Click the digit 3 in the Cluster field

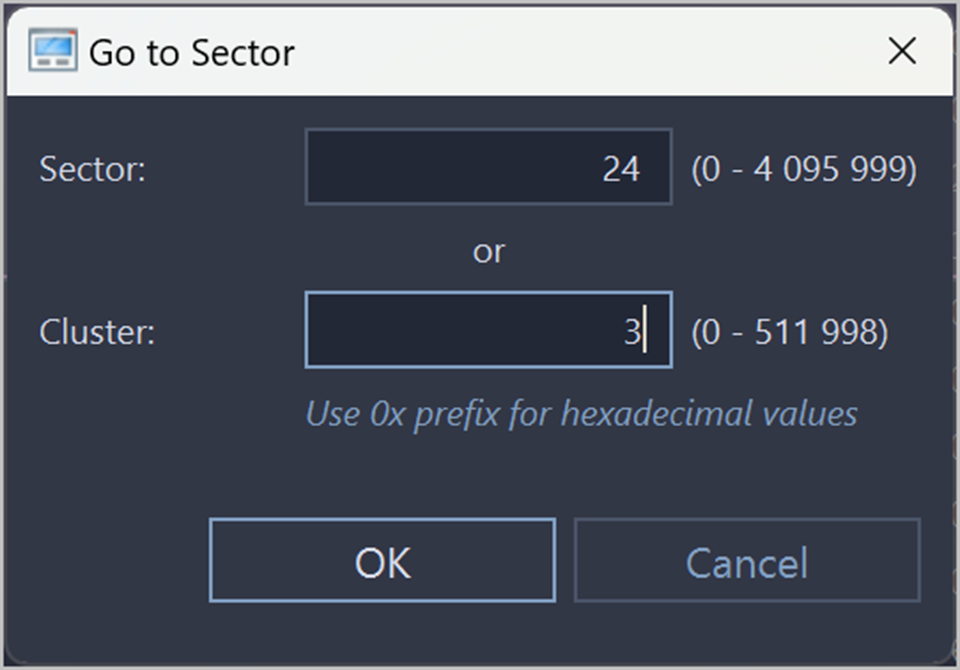[631, 332]
